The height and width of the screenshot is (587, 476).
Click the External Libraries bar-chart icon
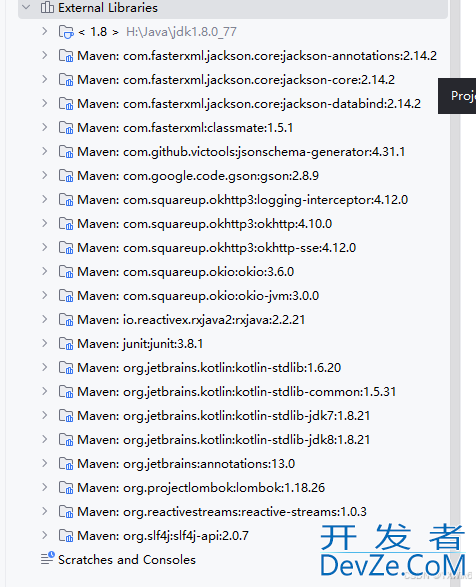pyautogui.click(x=47, y=7)
